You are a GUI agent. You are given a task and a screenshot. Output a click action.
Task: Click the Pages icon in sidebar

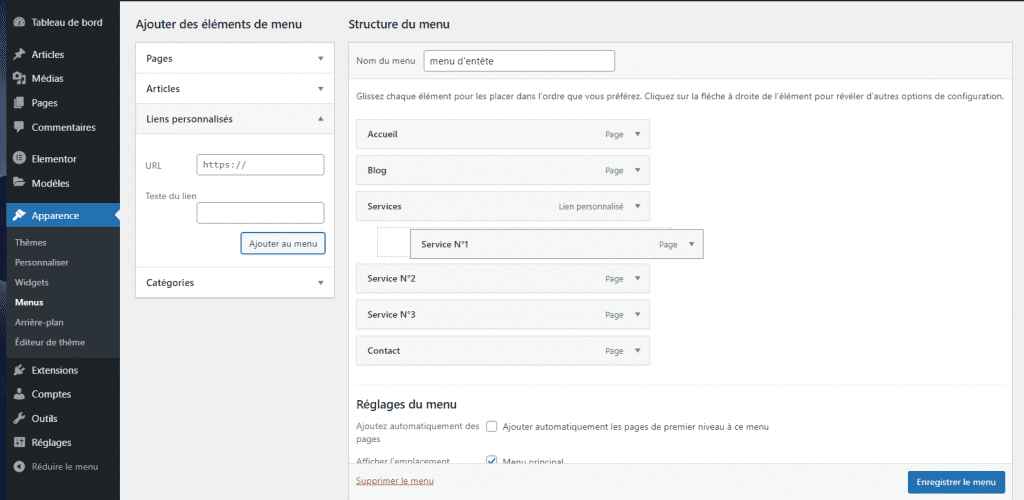[19, 102]
